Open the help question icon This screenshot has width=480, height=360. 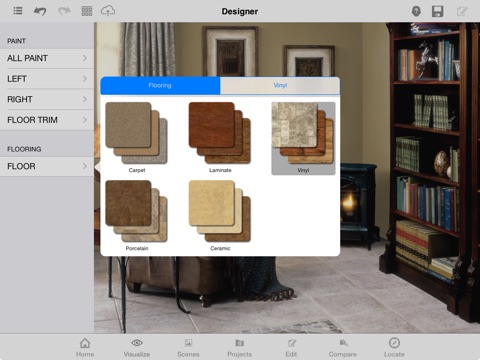click(416, 11)
